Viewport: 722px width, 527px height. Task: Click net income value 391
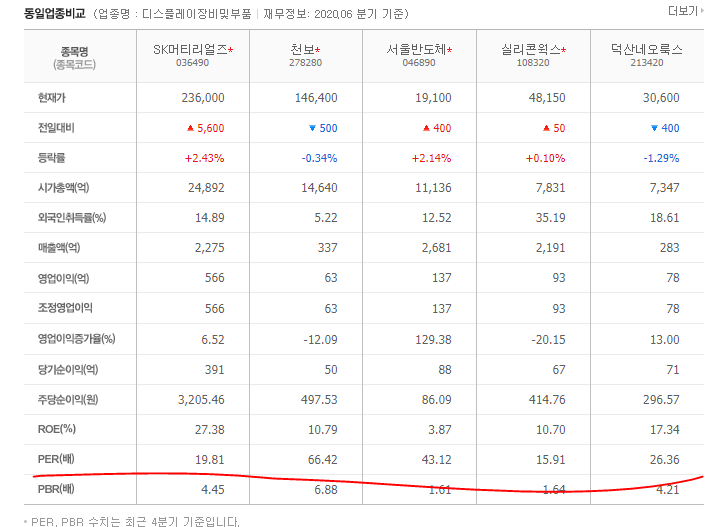(x=215, y=370)
